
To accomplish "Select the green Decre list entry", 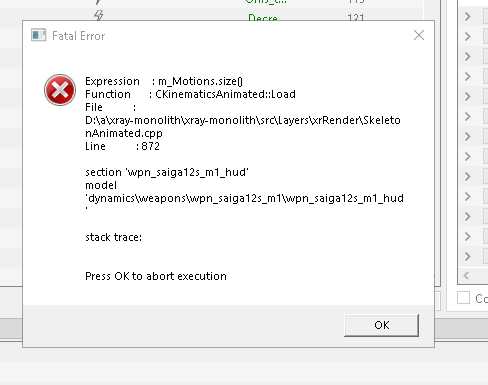I will (263, 17).
